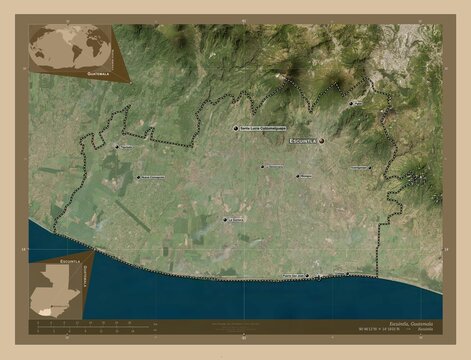Click the Masagua town marker dot
This screenshot has width=471, height=360.
298,176
